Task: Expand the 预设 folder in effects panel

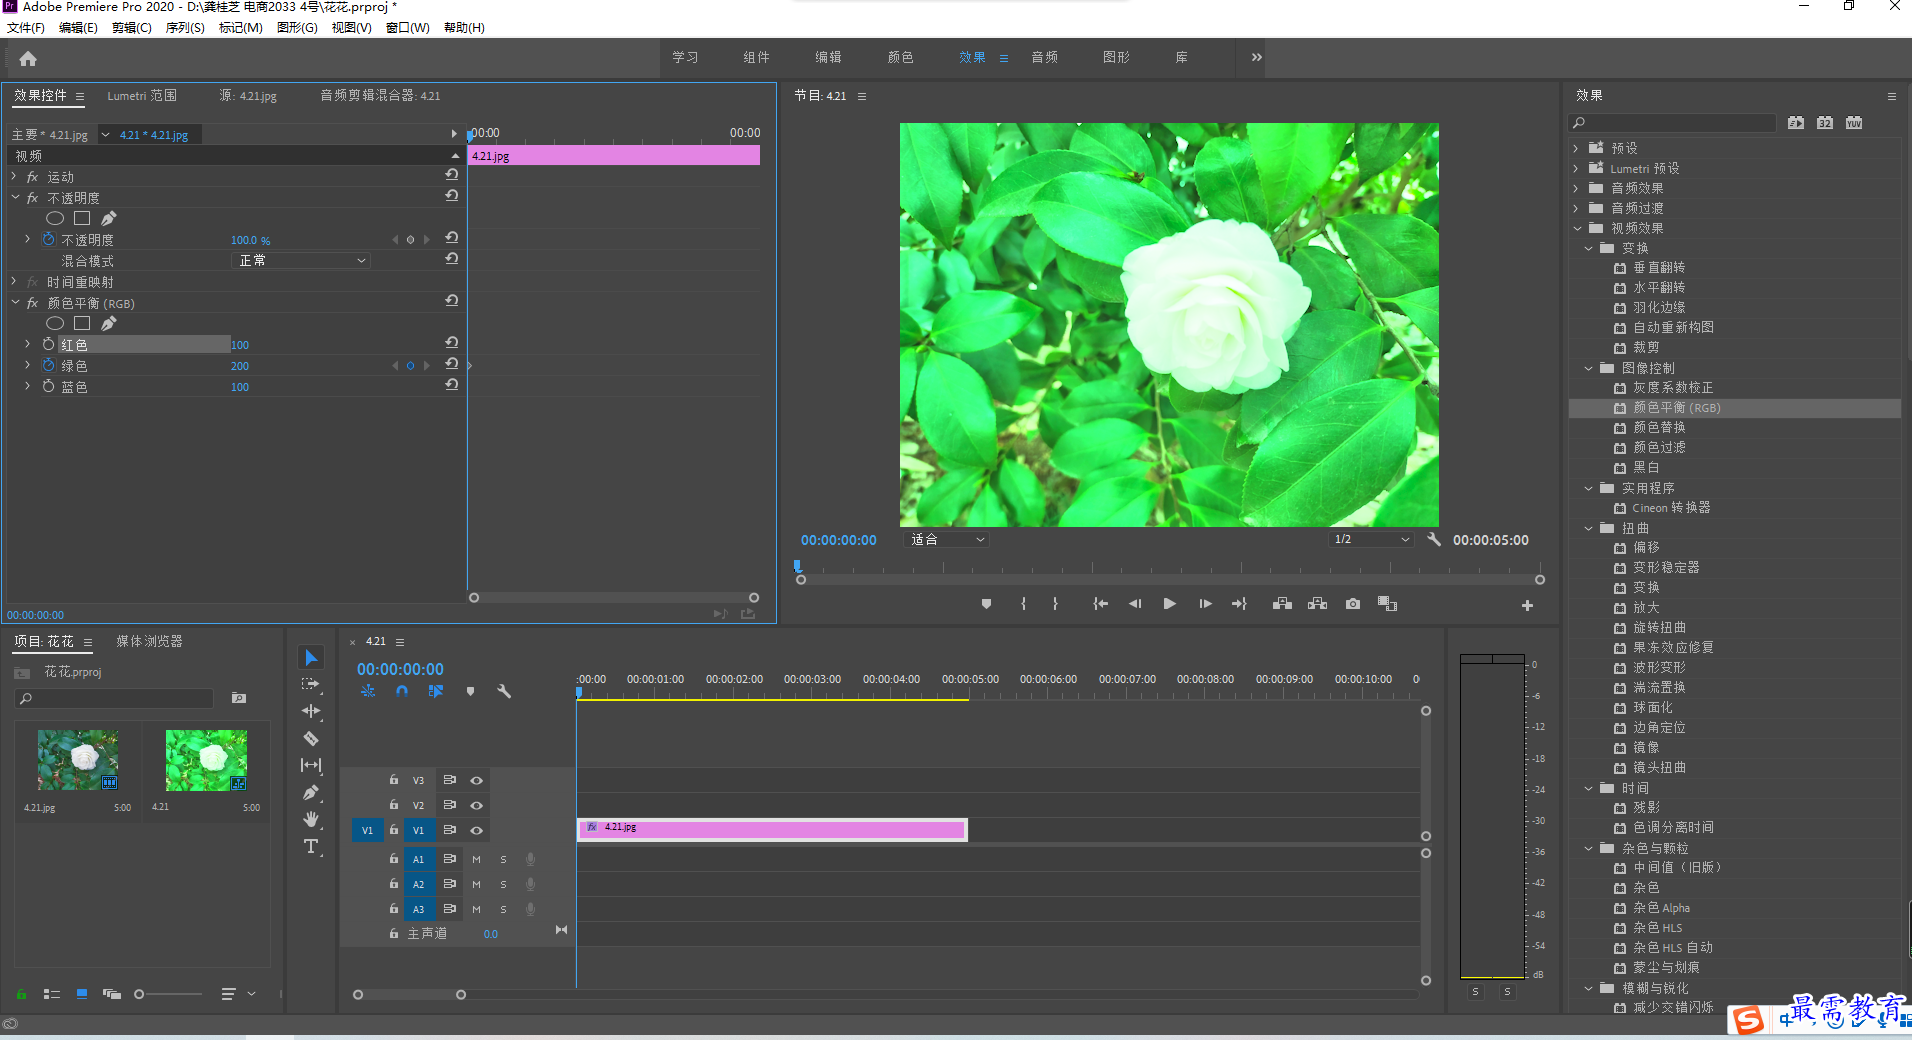Action: 1576,148
